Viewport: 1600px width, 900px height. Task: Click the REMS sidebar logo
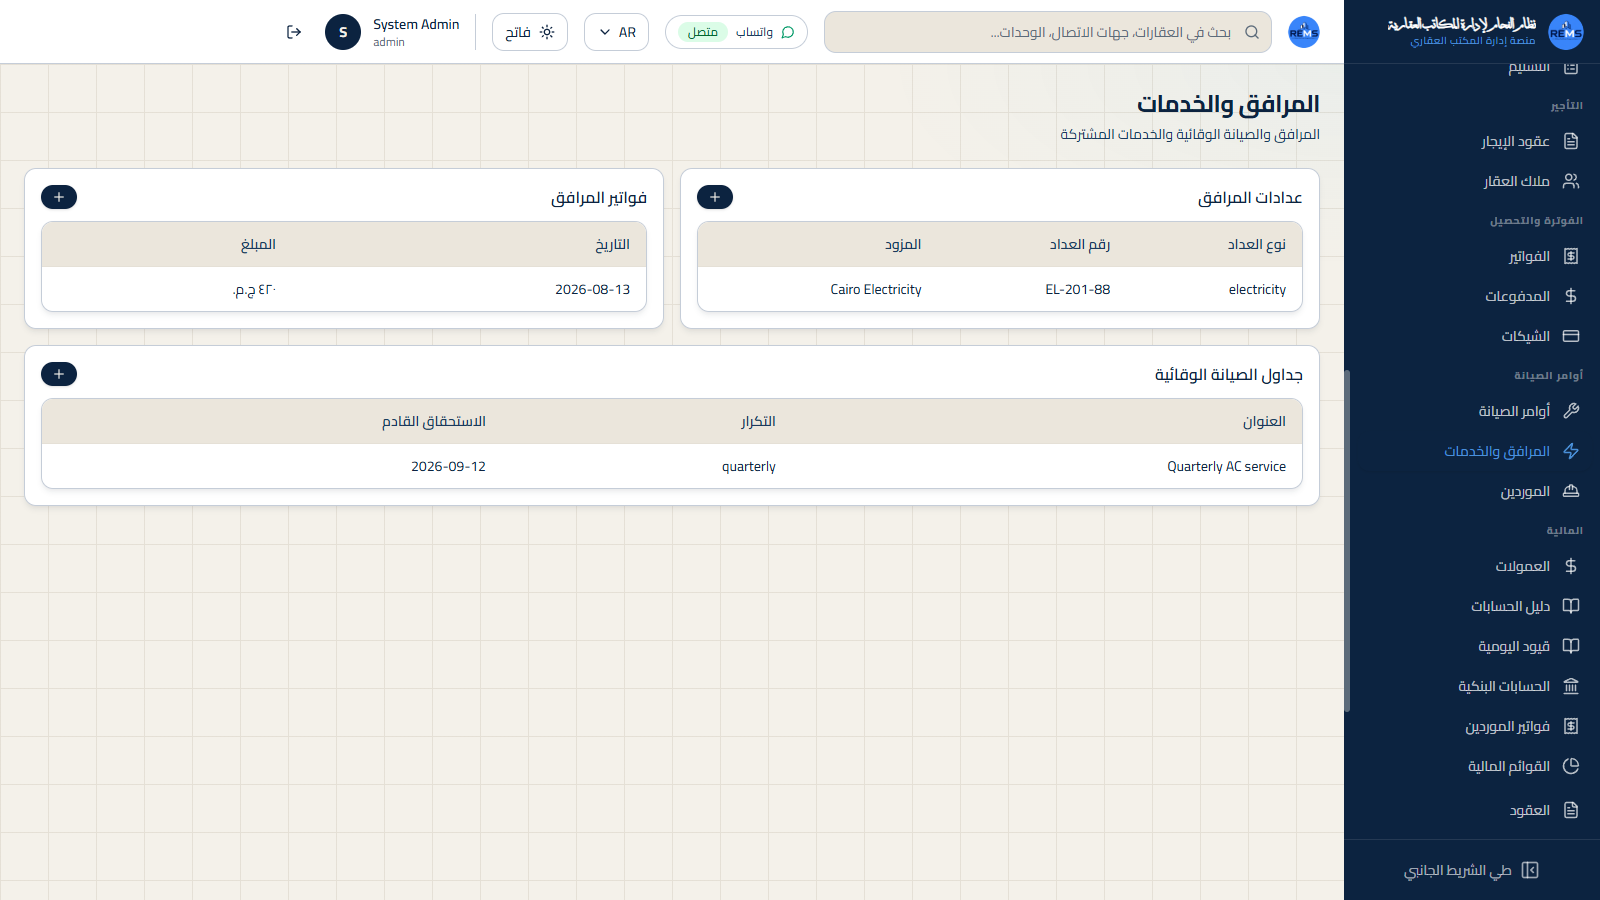coord(1566,32)
